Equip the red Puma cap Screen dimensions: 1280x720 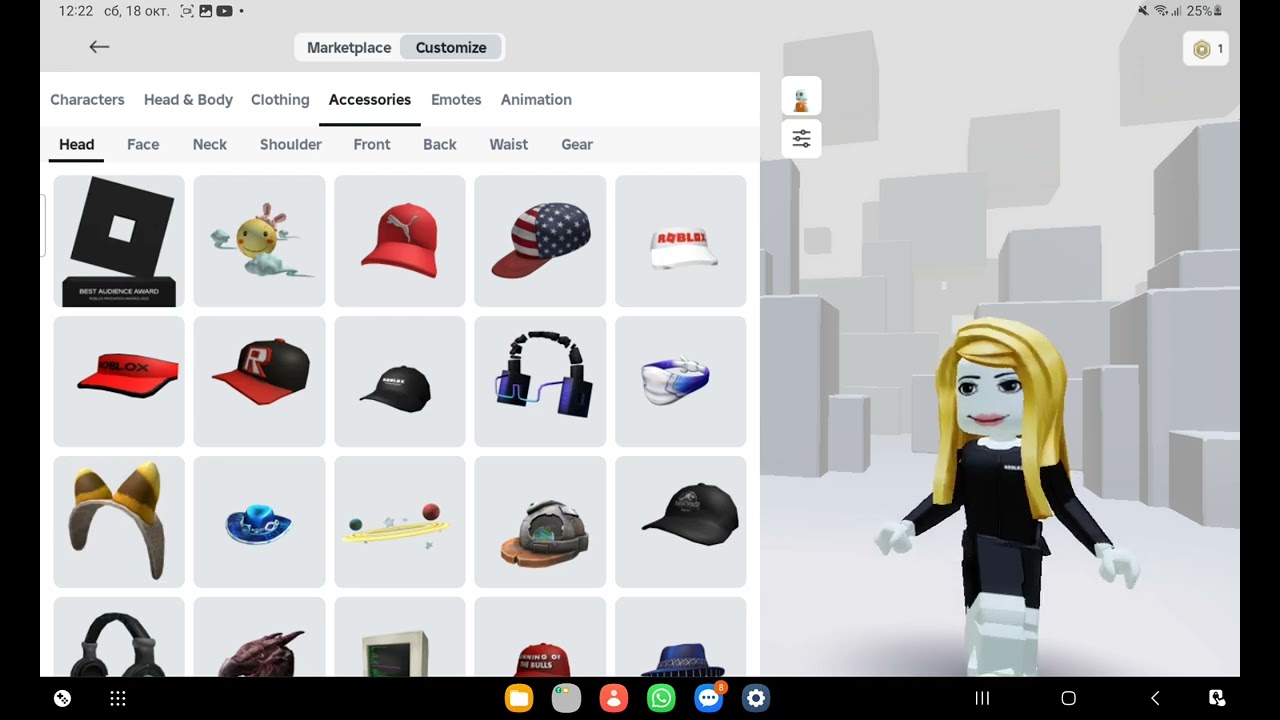tap(400, 241)
